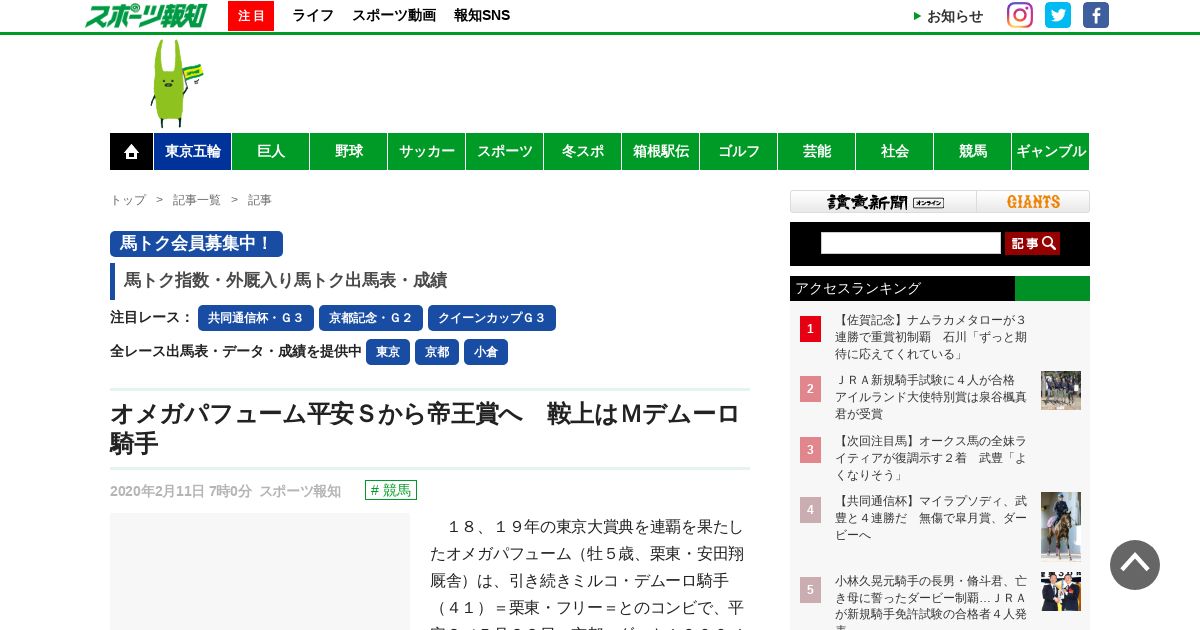Click the トップ breadcrumb link
This screenshot has height=630, width=1200.
point(128,200)
